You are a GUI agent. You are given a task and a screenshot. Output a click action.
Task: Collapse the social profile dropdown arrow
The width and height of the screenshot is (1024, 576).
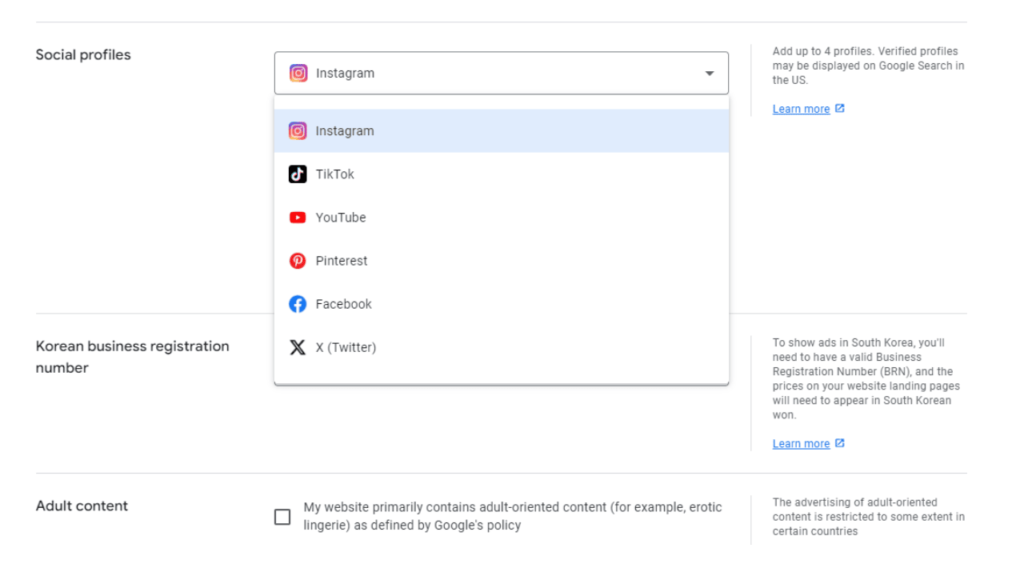coord(709,73)
